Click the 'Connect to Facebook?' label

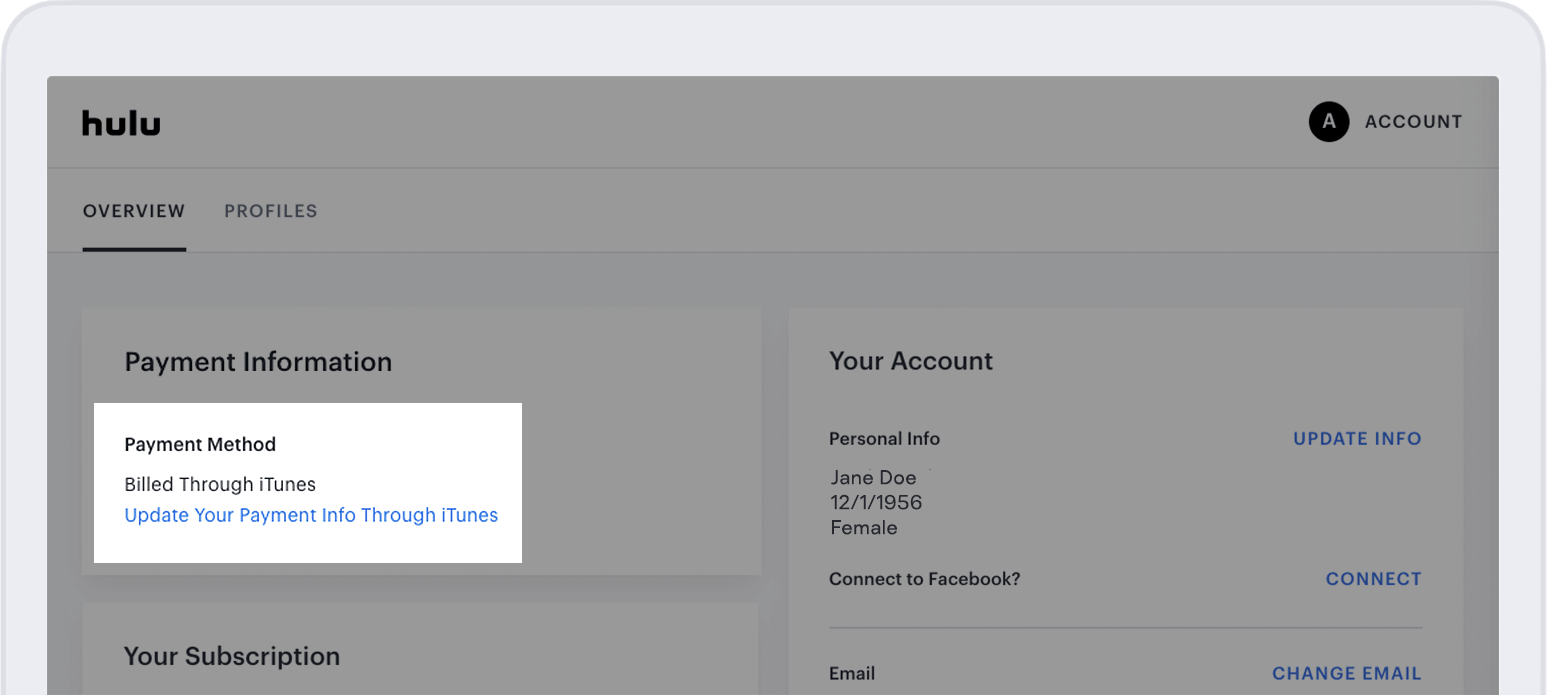925,579
